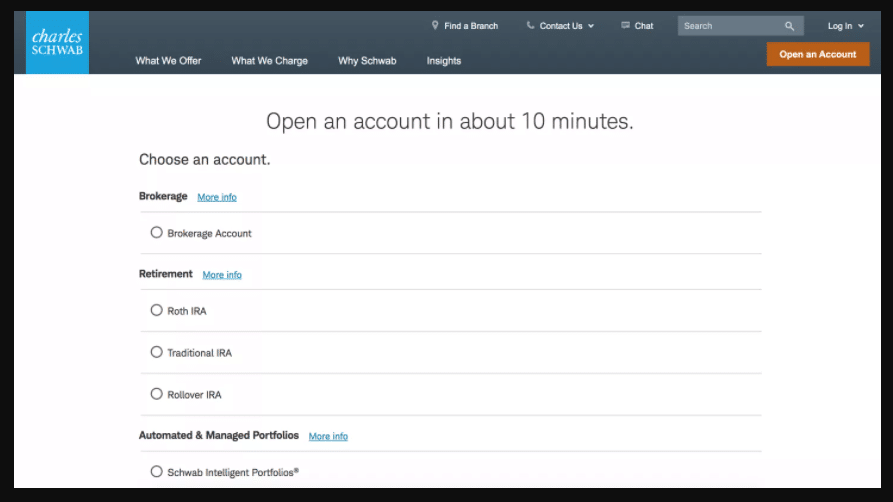Open the Chat link text

coord(644,26)
